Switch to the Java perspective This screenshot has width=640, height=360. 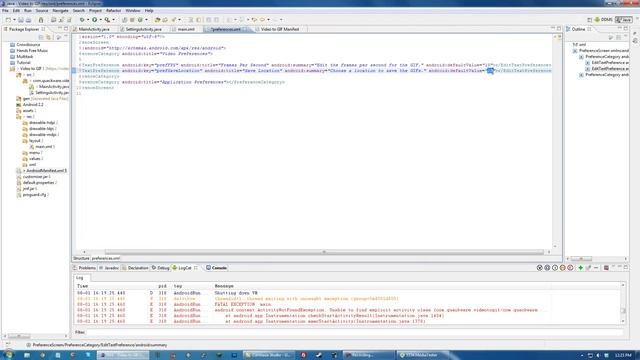coord(624,20)
